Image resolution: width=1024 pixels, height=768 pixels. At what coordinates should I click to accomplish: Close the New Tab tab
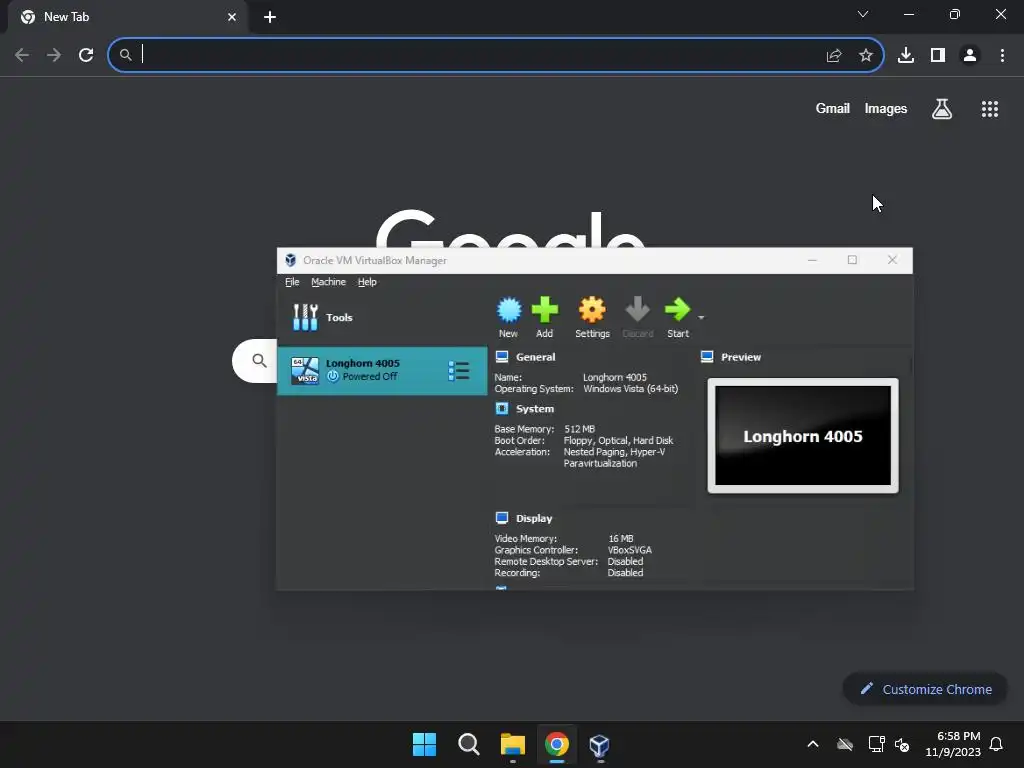click(232, 17)
